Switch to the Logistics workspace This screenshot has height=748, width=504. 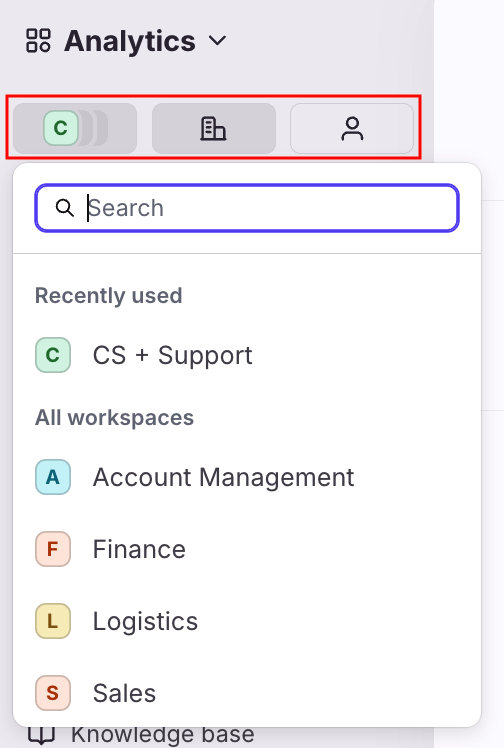[x=247, y=621]
